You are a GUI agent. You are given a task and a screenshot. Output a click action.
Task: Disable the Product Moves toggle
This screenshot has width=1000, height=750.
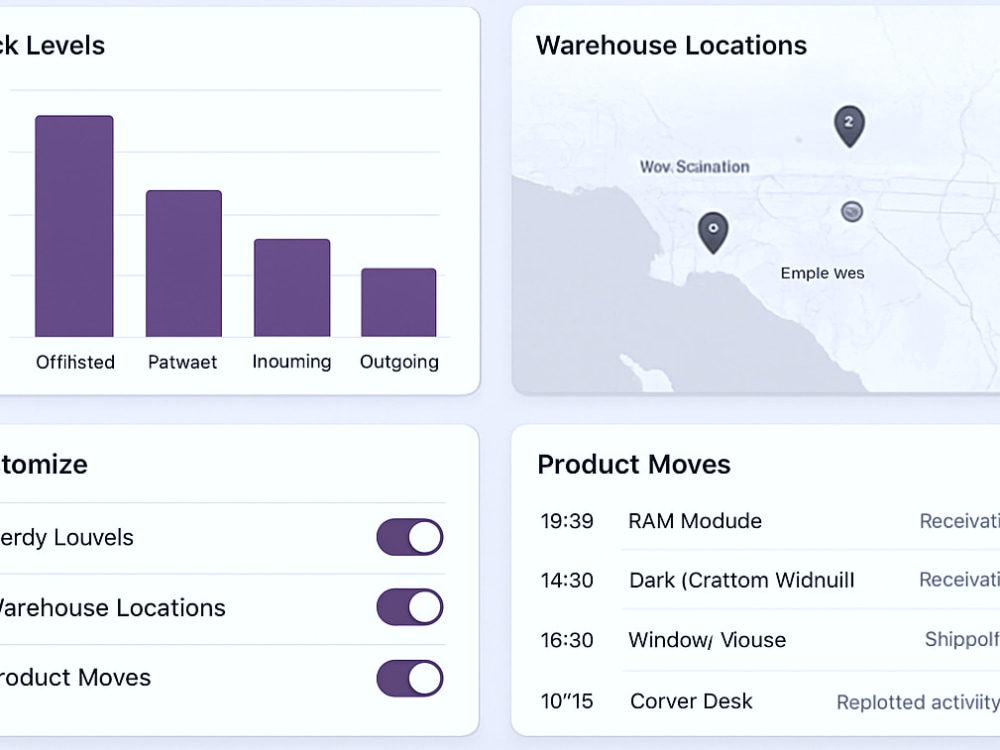[x=409, y=678]
